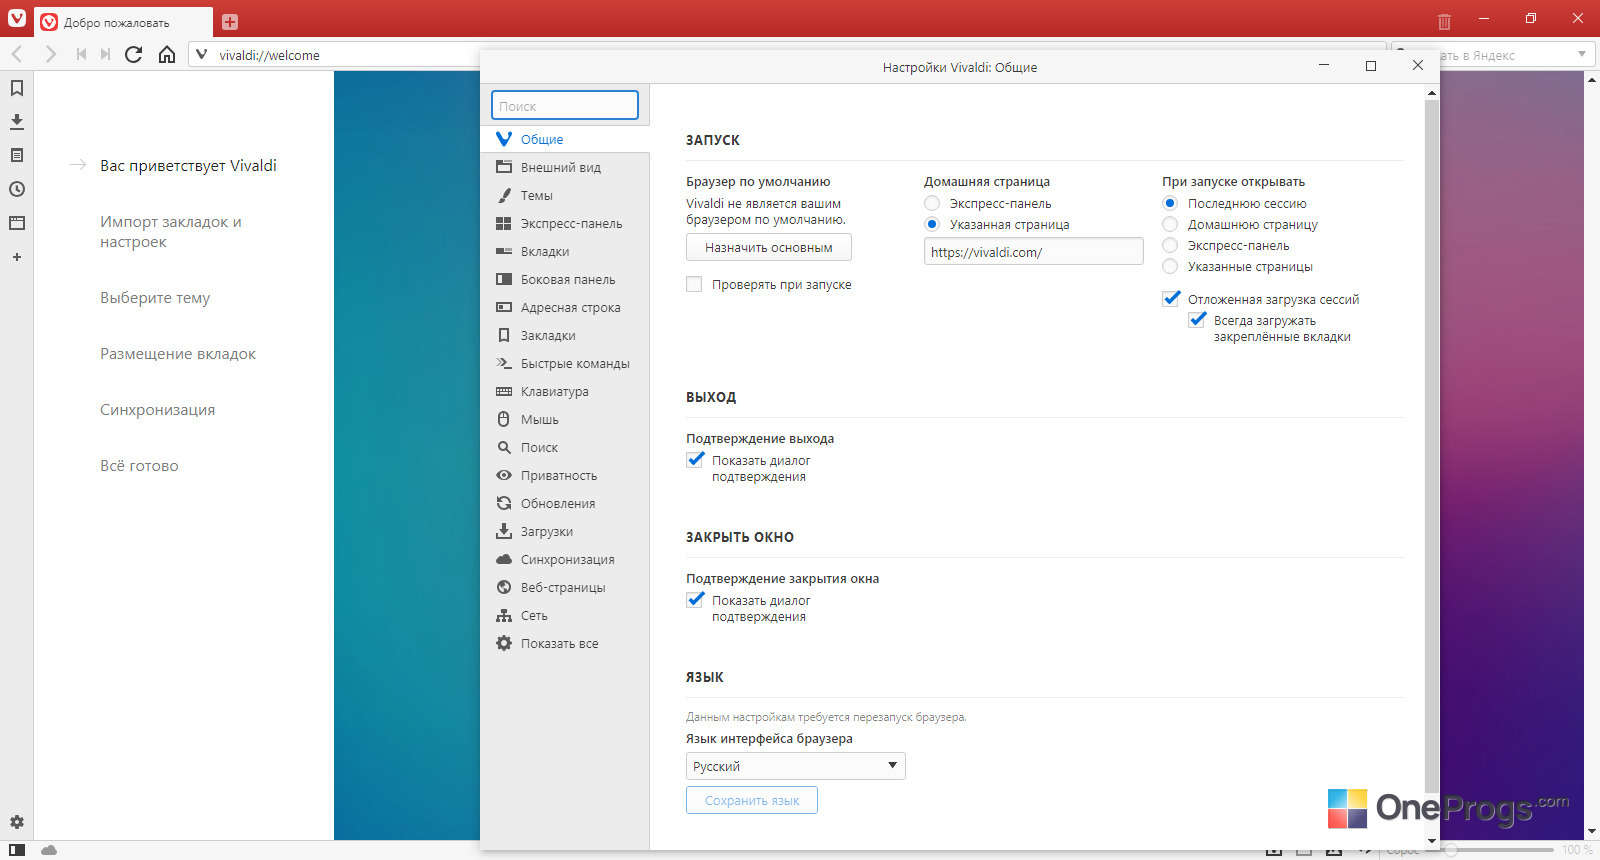Screen dimensions: 1600x860
Task: Open the Bookmarks side panel
Action: coord(17,88)
